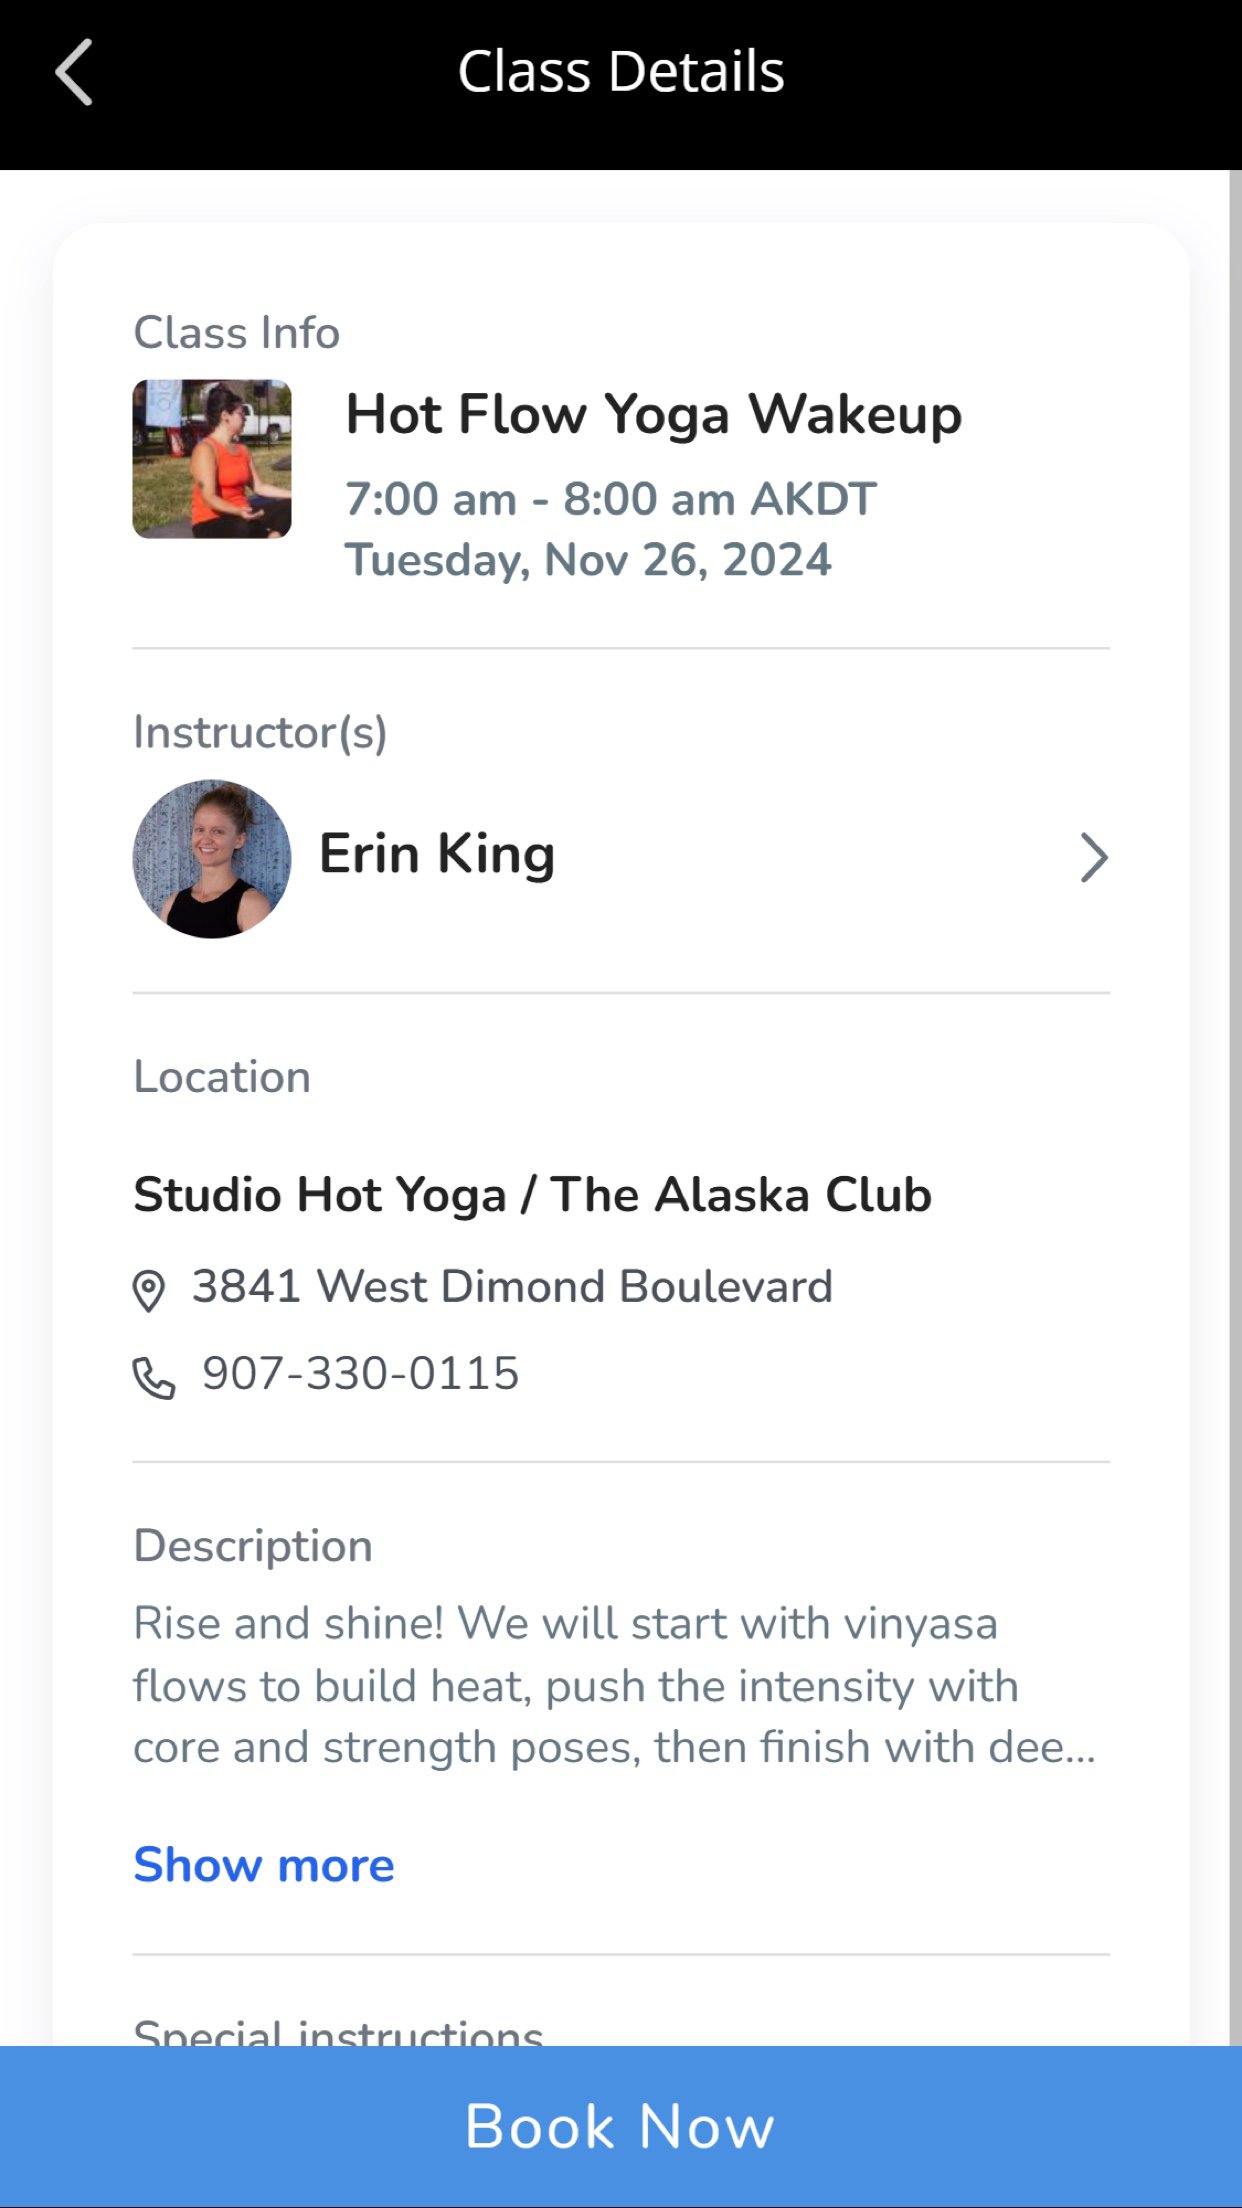
Task: Tap the Hot Flow Yoga class thumbnail
Action: pos(212,459)
